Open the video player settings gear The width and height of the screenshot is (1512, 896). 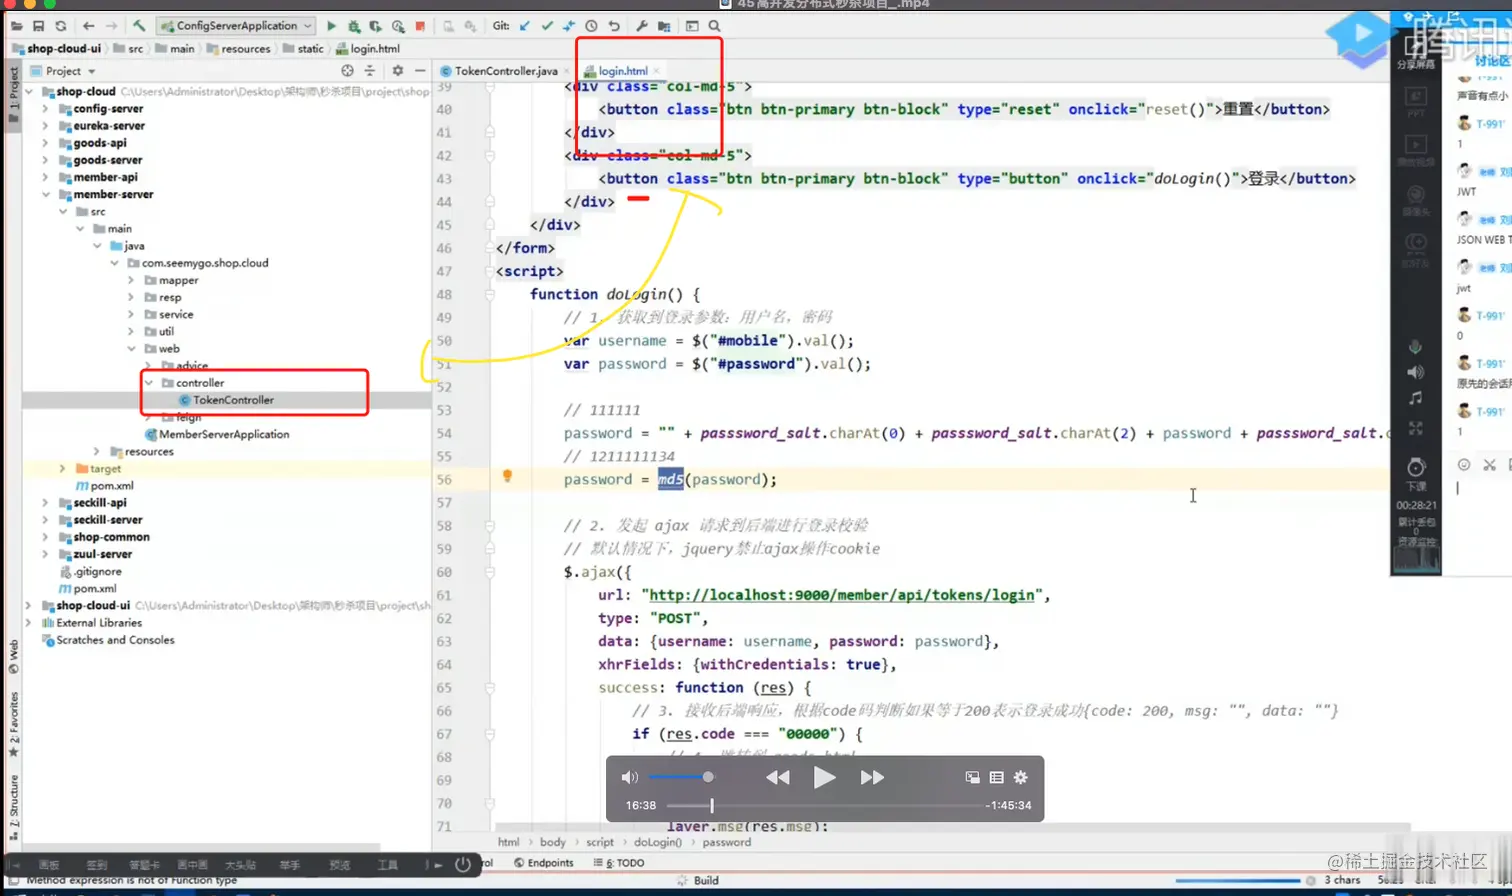click(1021, 777)
